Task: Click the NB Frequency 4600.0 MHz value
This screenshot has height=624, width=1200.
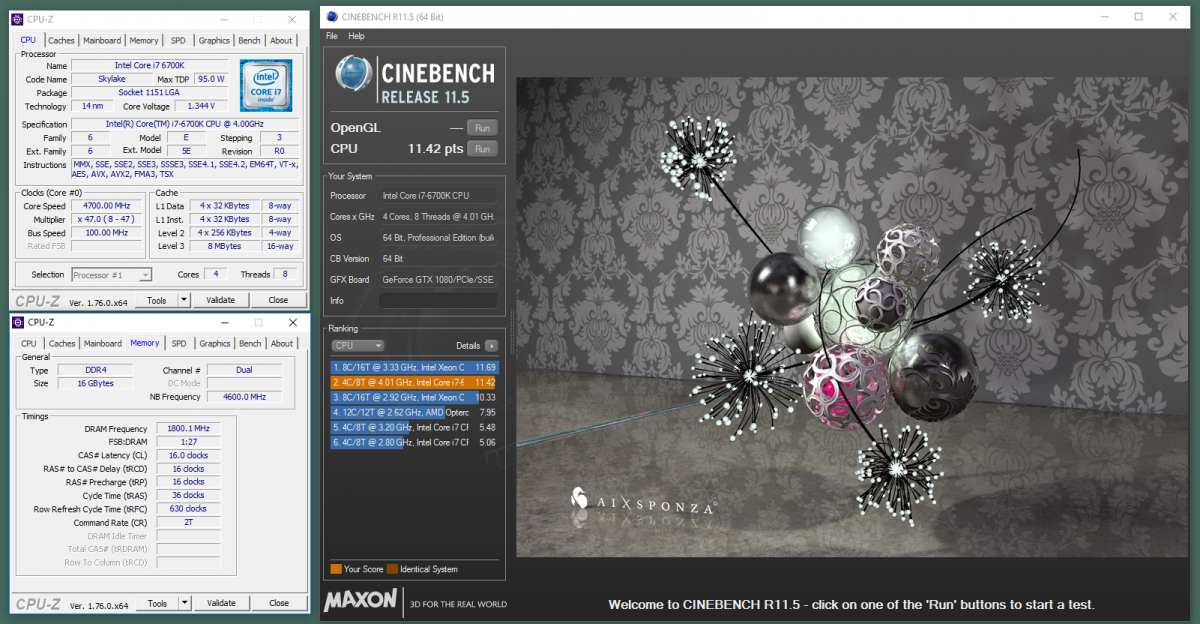Action: 244,397
